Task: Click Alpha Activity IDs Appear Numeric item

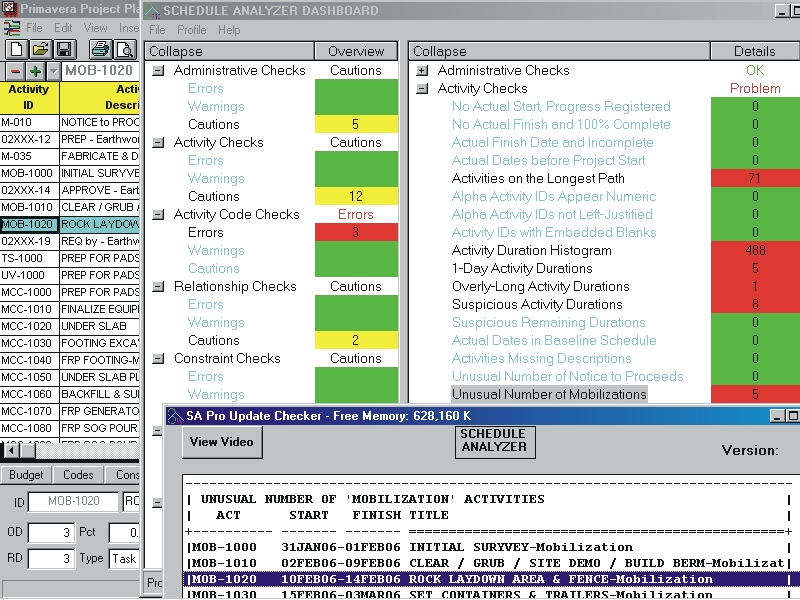Action: [554, 196]
